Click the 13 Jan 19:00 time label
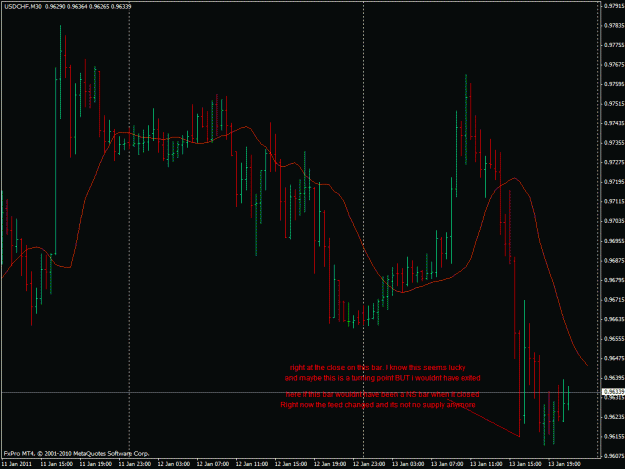This screenshot has width=625, height=469. [564, 464]
